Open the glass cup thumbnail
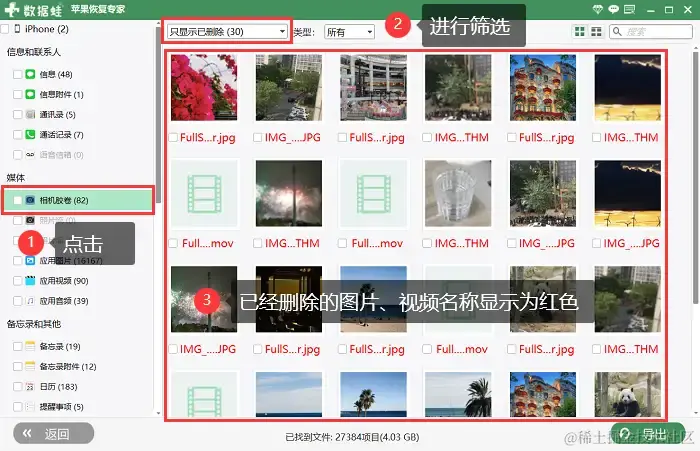This screenshot has height=451, width=700. coord(458,193)
